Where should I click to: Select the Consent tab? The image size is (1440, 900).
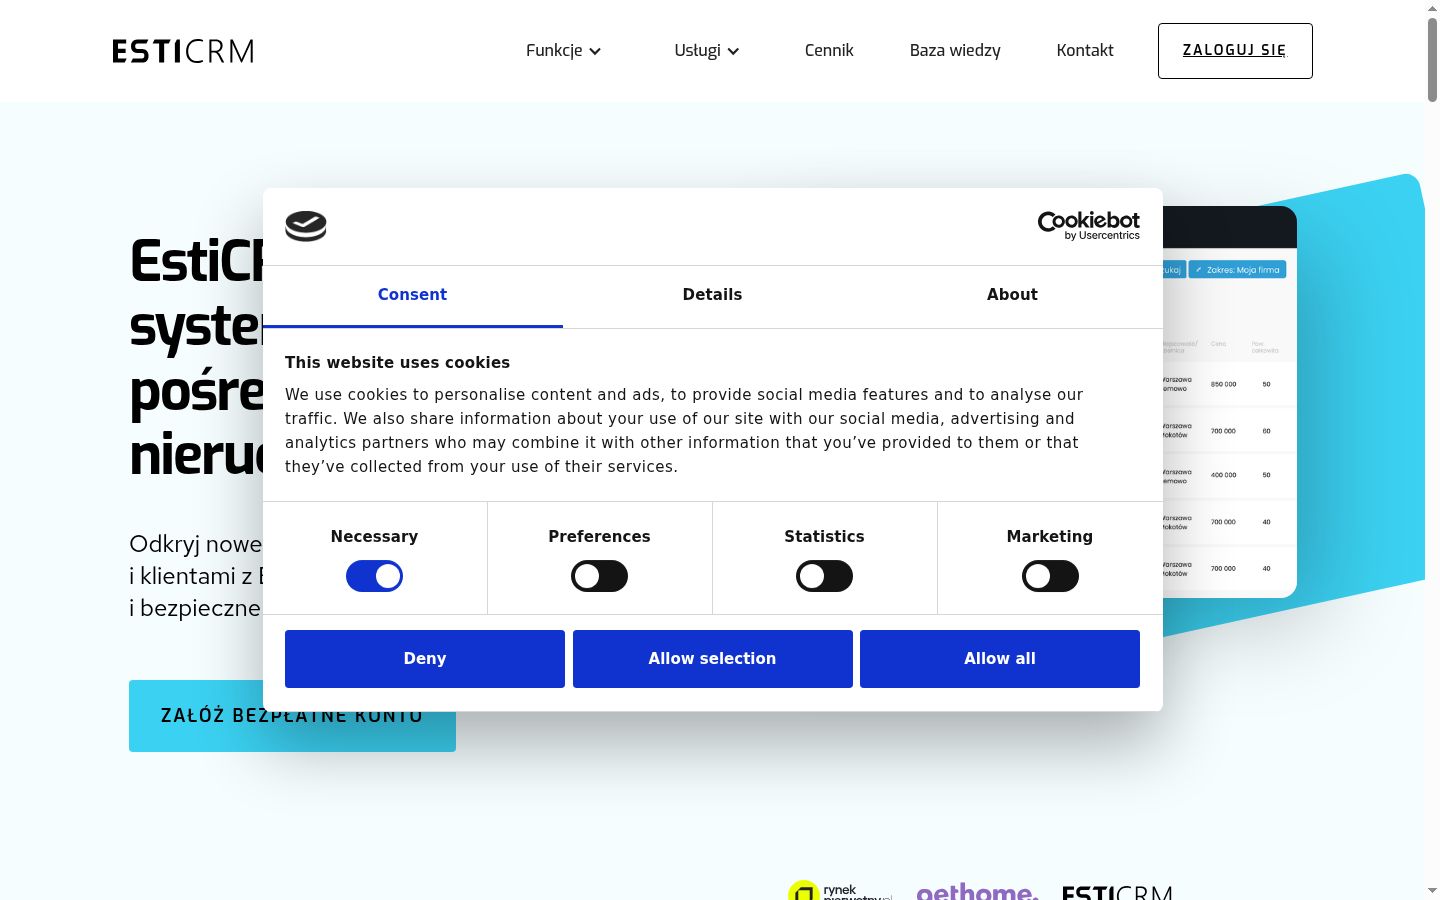(412, 295)
